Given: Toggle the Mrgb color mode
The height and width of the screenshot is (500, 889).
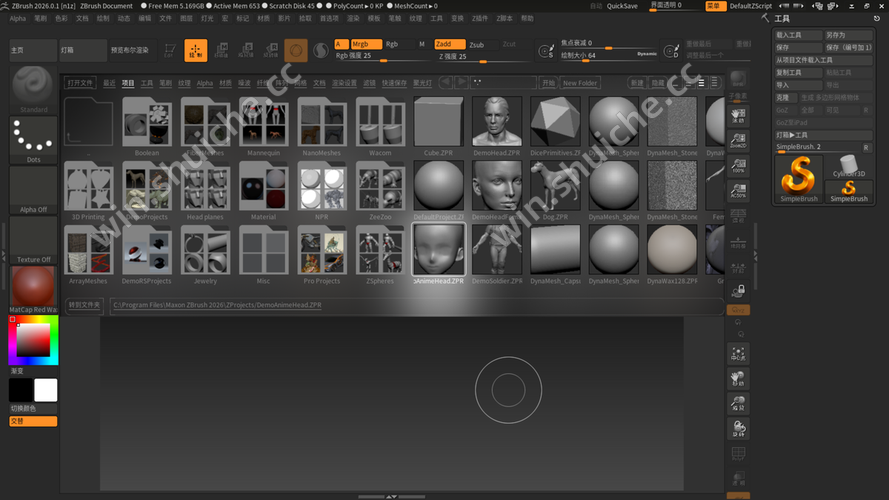Looking at the screenshot, I should click(x=360, y=44).
